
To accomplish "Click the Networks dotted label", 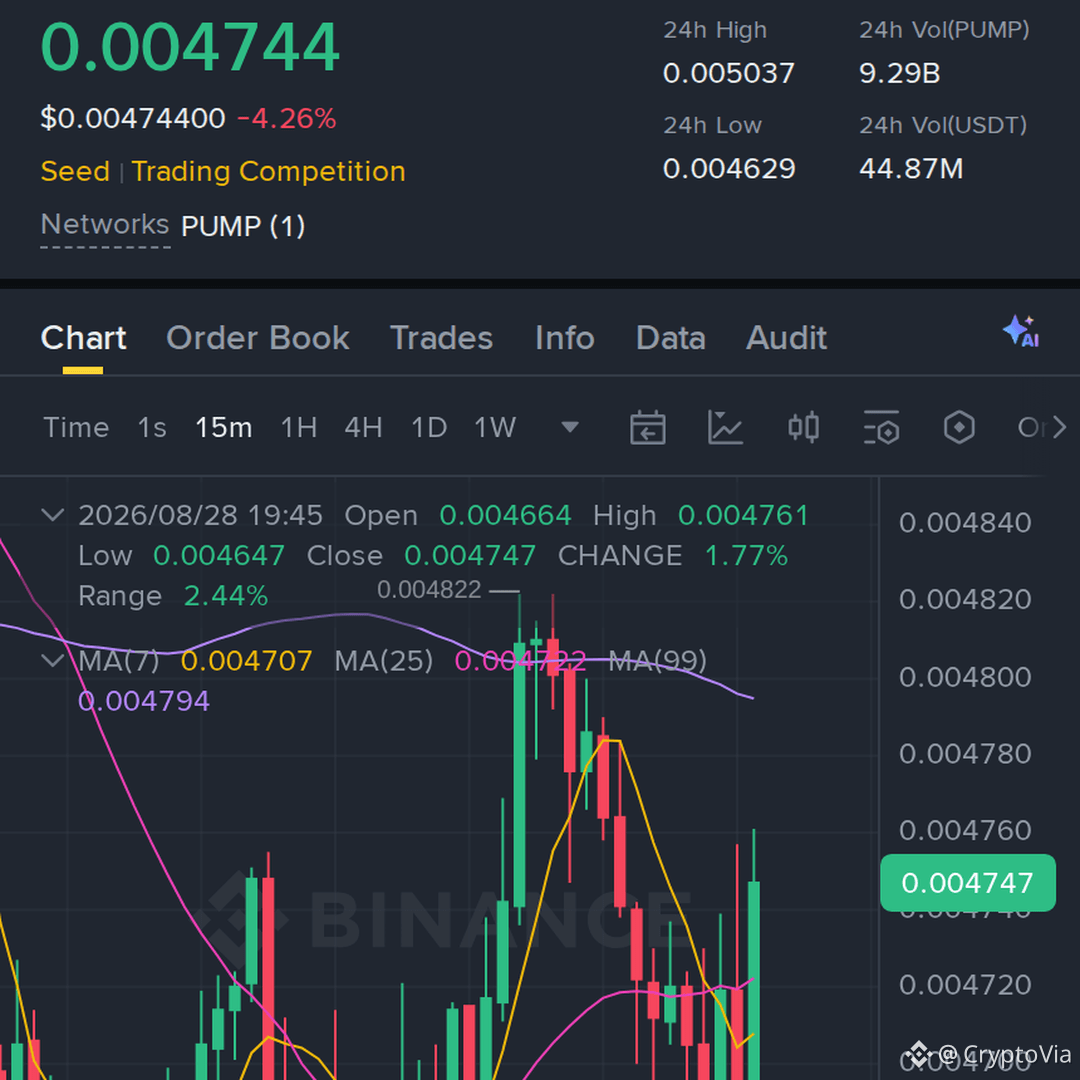I will (x=105, y=225).
